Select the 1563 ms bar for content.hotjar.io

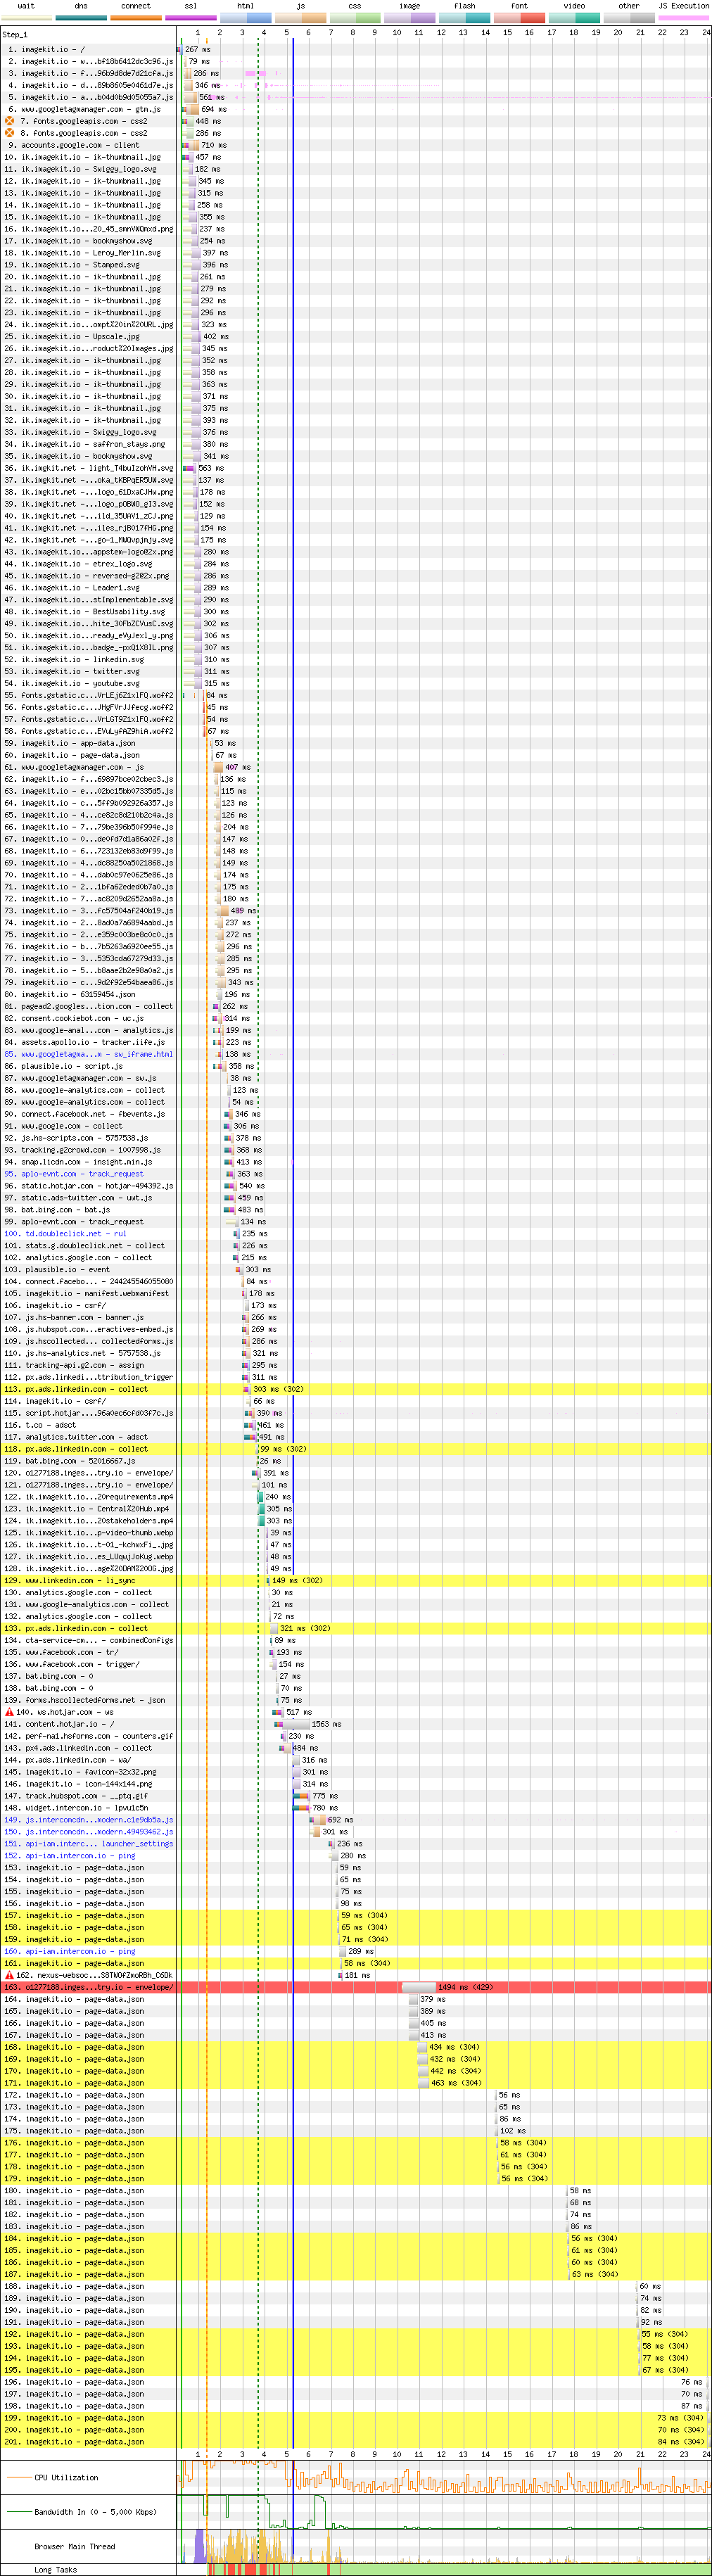click(x=296, y=1724)
